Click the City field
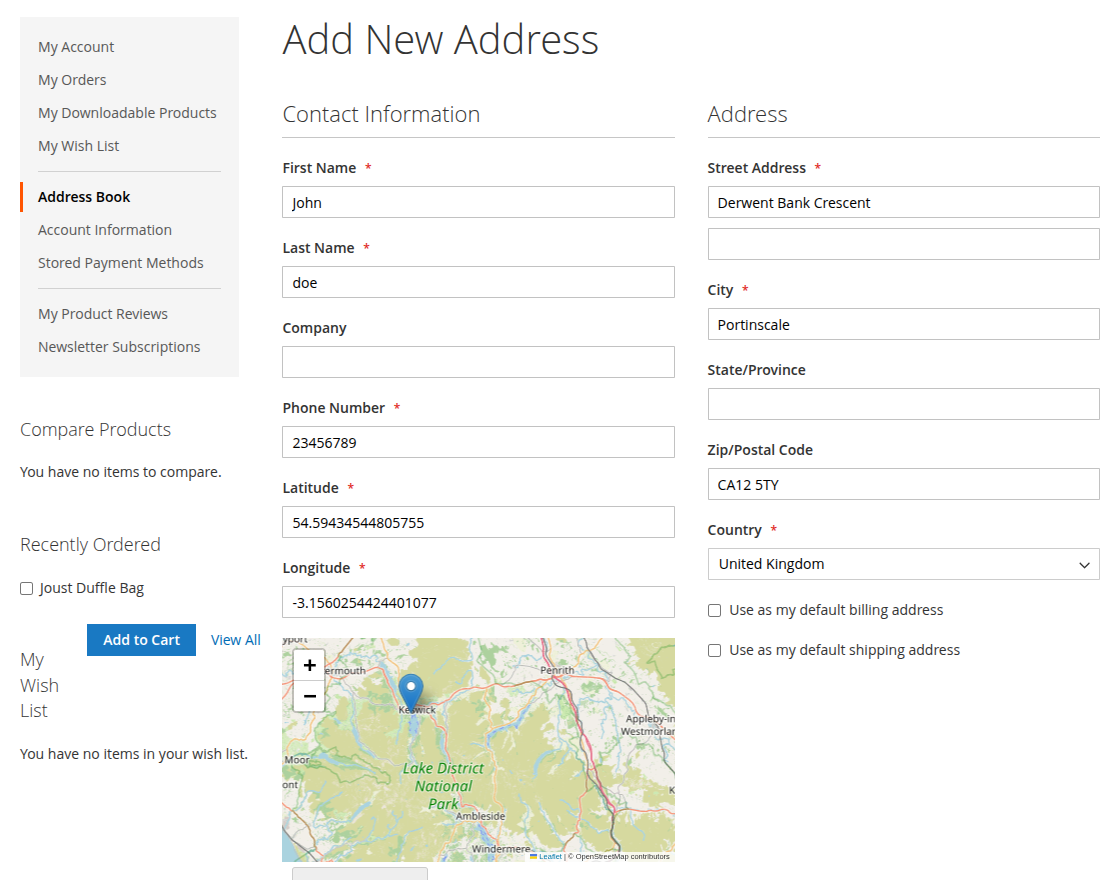Image resolution: width=1120 pixels, height=880 pixels. coord(904,324)
